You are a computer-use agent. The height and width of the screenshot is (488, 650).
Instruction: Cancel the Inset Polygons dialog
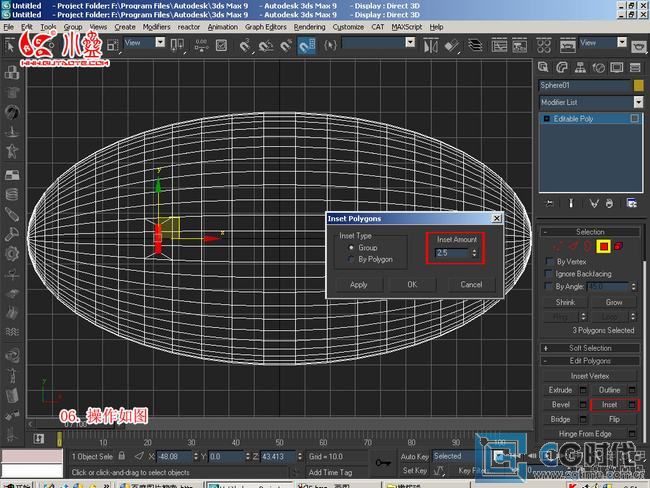(x=471, y=285)
